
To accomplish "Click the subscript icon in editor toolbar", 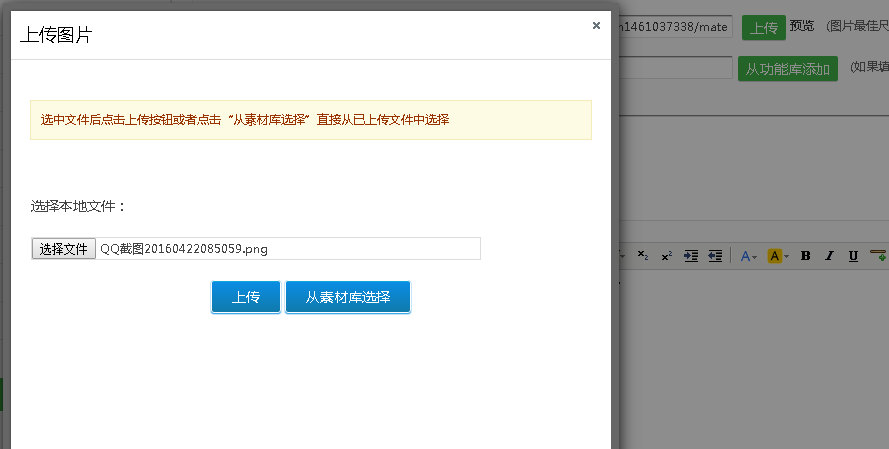I will (x=643, y=256).
